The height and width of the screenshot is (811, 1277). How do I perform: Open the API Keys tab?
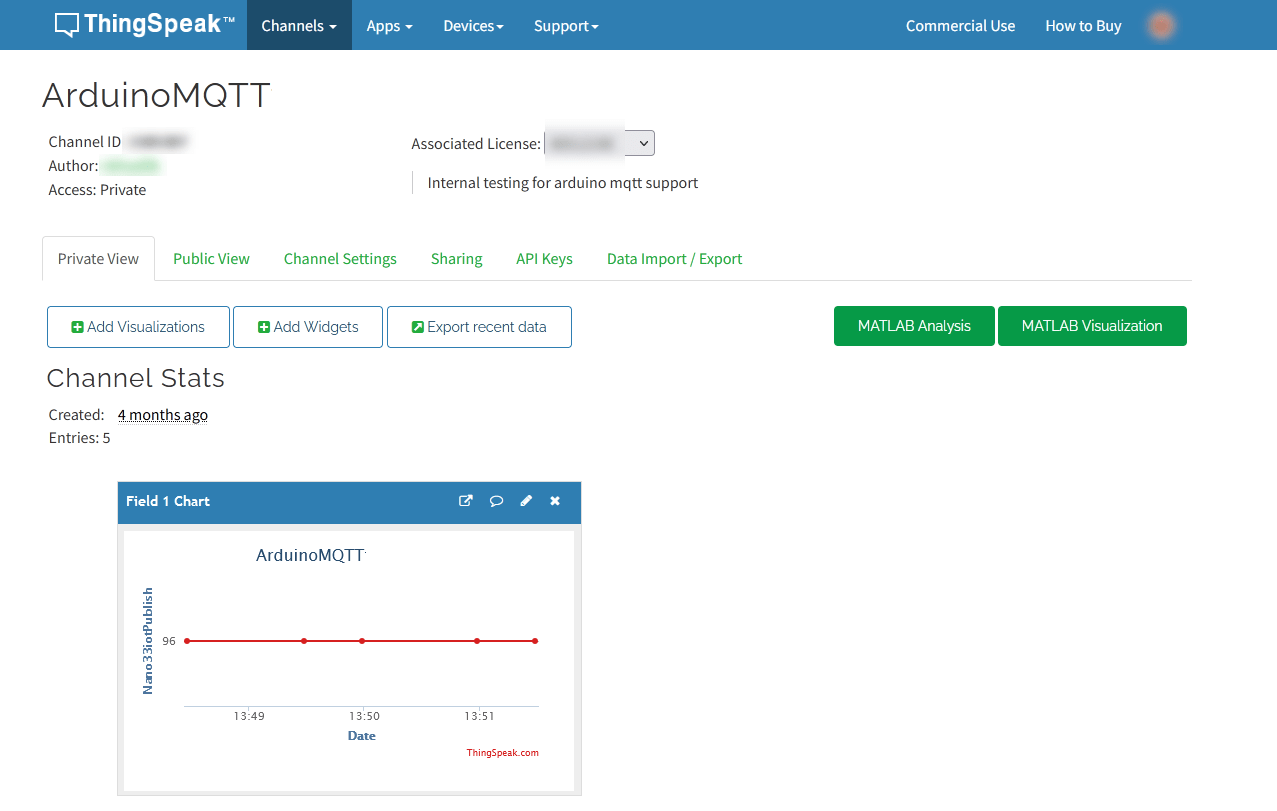(x=544, y=258)
